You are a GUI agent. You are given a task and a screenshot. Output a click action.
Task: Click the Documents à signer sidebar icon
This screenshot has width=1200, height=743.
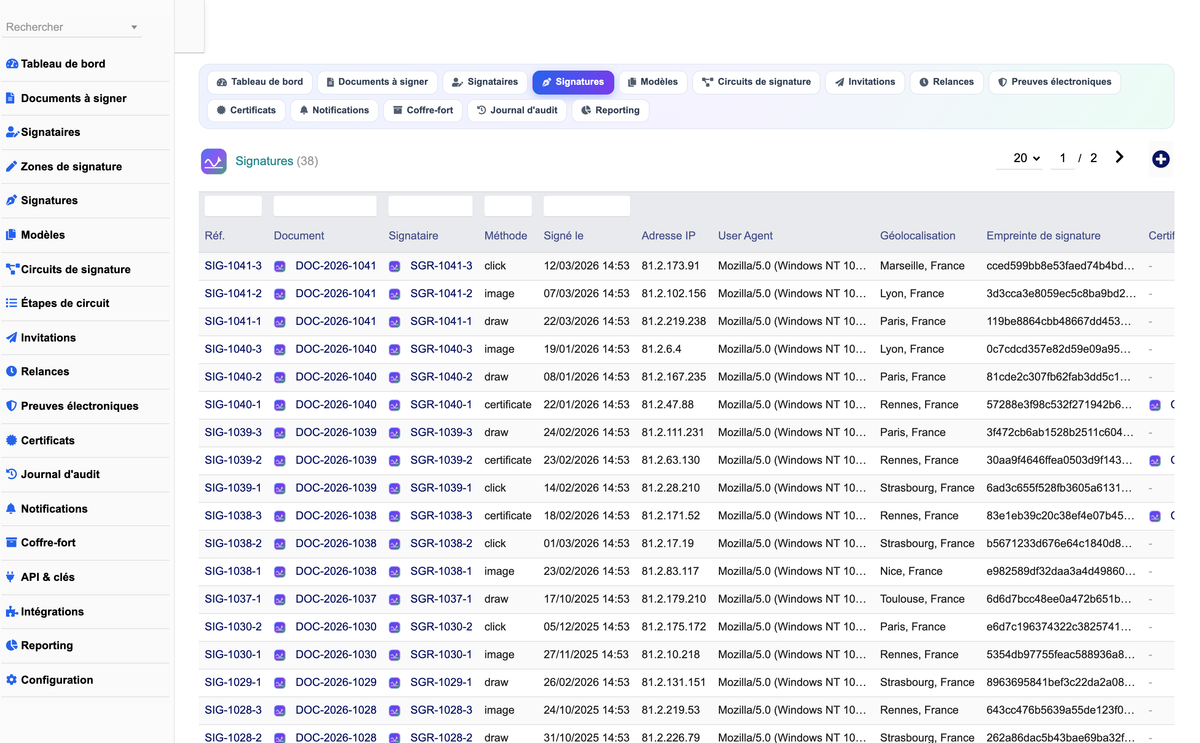pyautogui.click(x=11, y=98)
